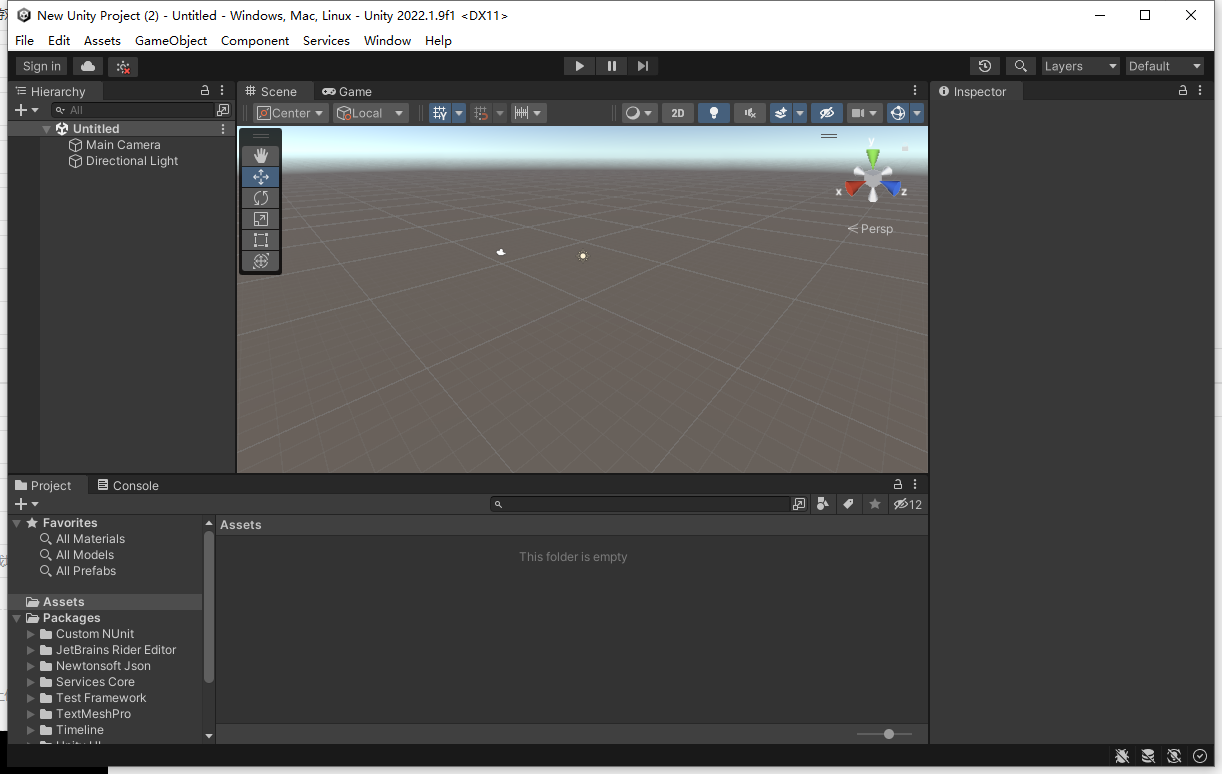Select the Rect Transform tool
This screenshot has width=1222, height=774.
click(260, 240)
